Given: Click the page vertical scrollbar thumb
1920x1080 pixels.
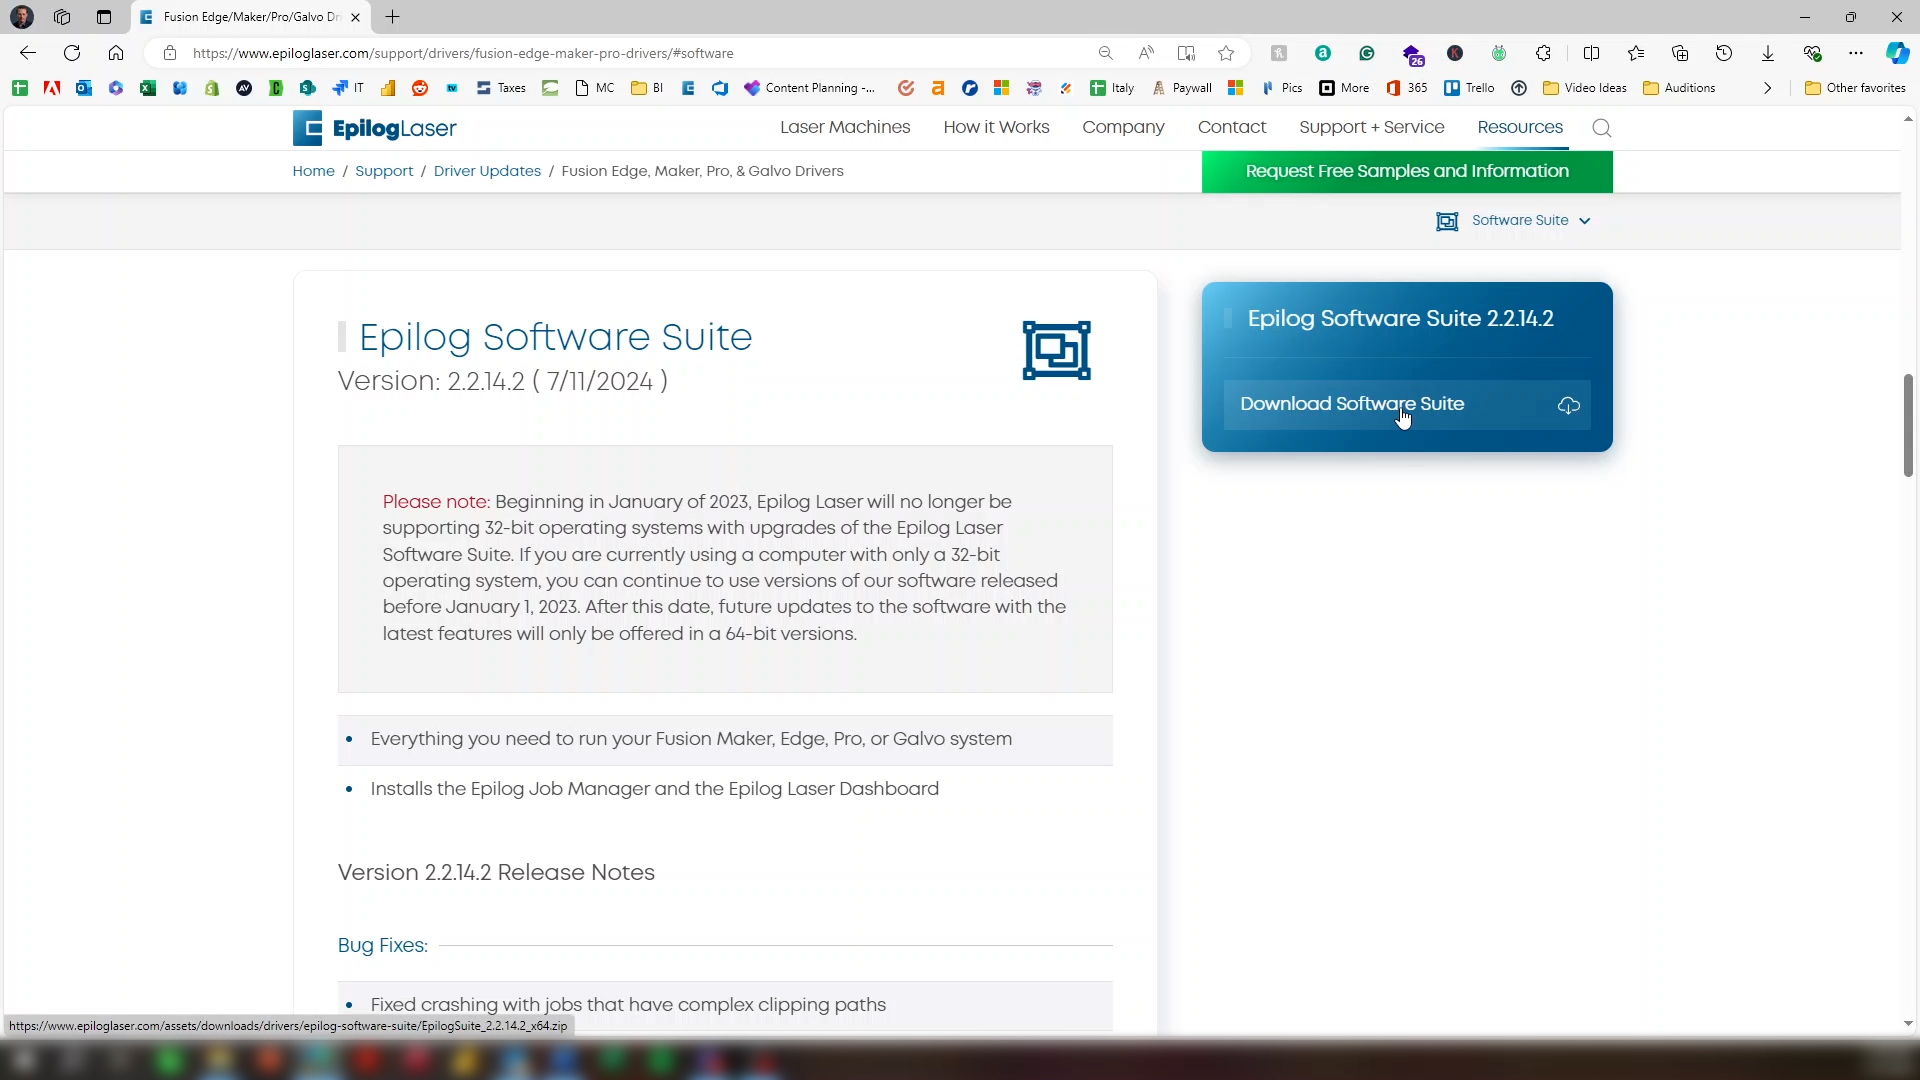Looking at the screenshot, I should point(1907,425).
